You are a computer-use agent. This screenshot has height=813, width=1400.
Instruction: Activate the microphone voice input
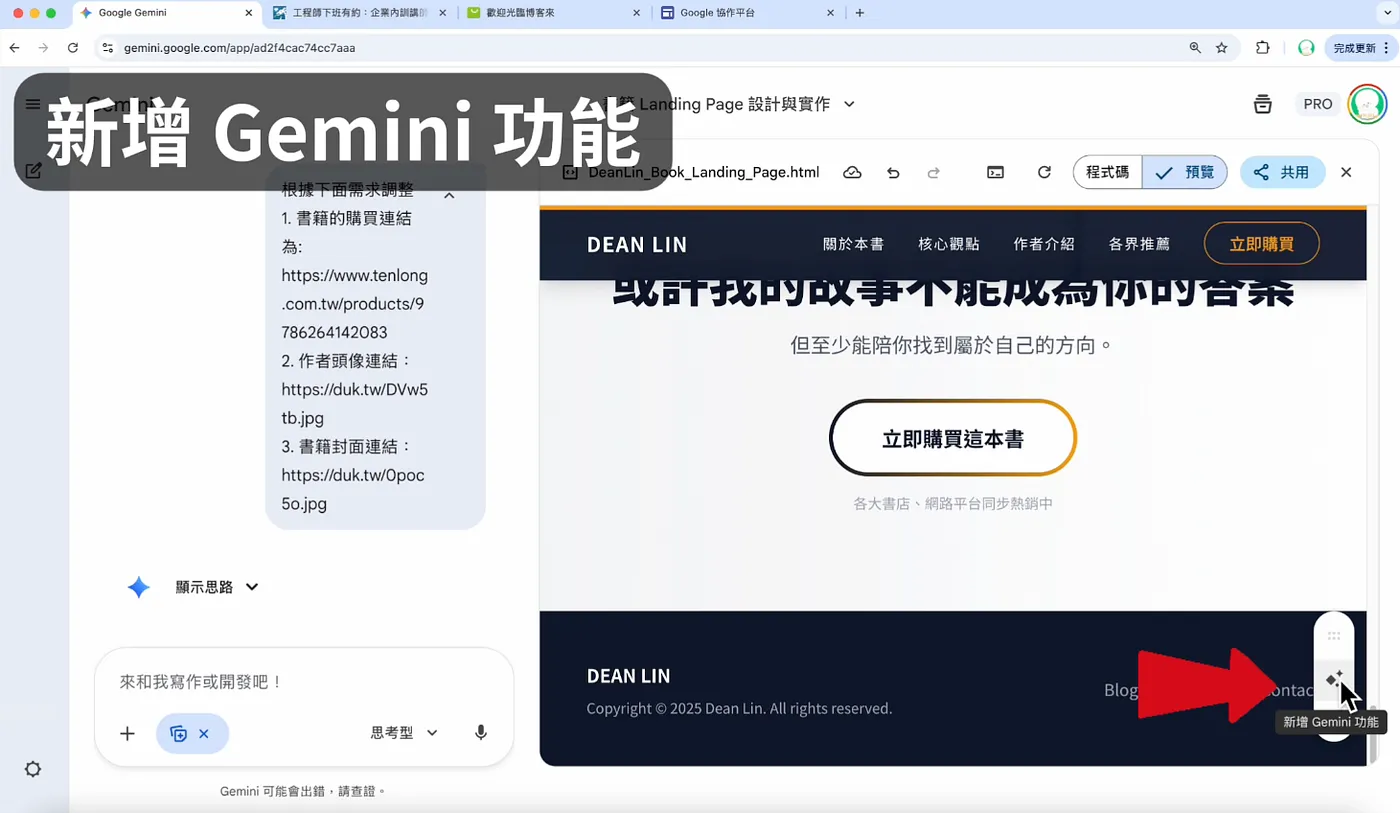[x=481, y=733]
